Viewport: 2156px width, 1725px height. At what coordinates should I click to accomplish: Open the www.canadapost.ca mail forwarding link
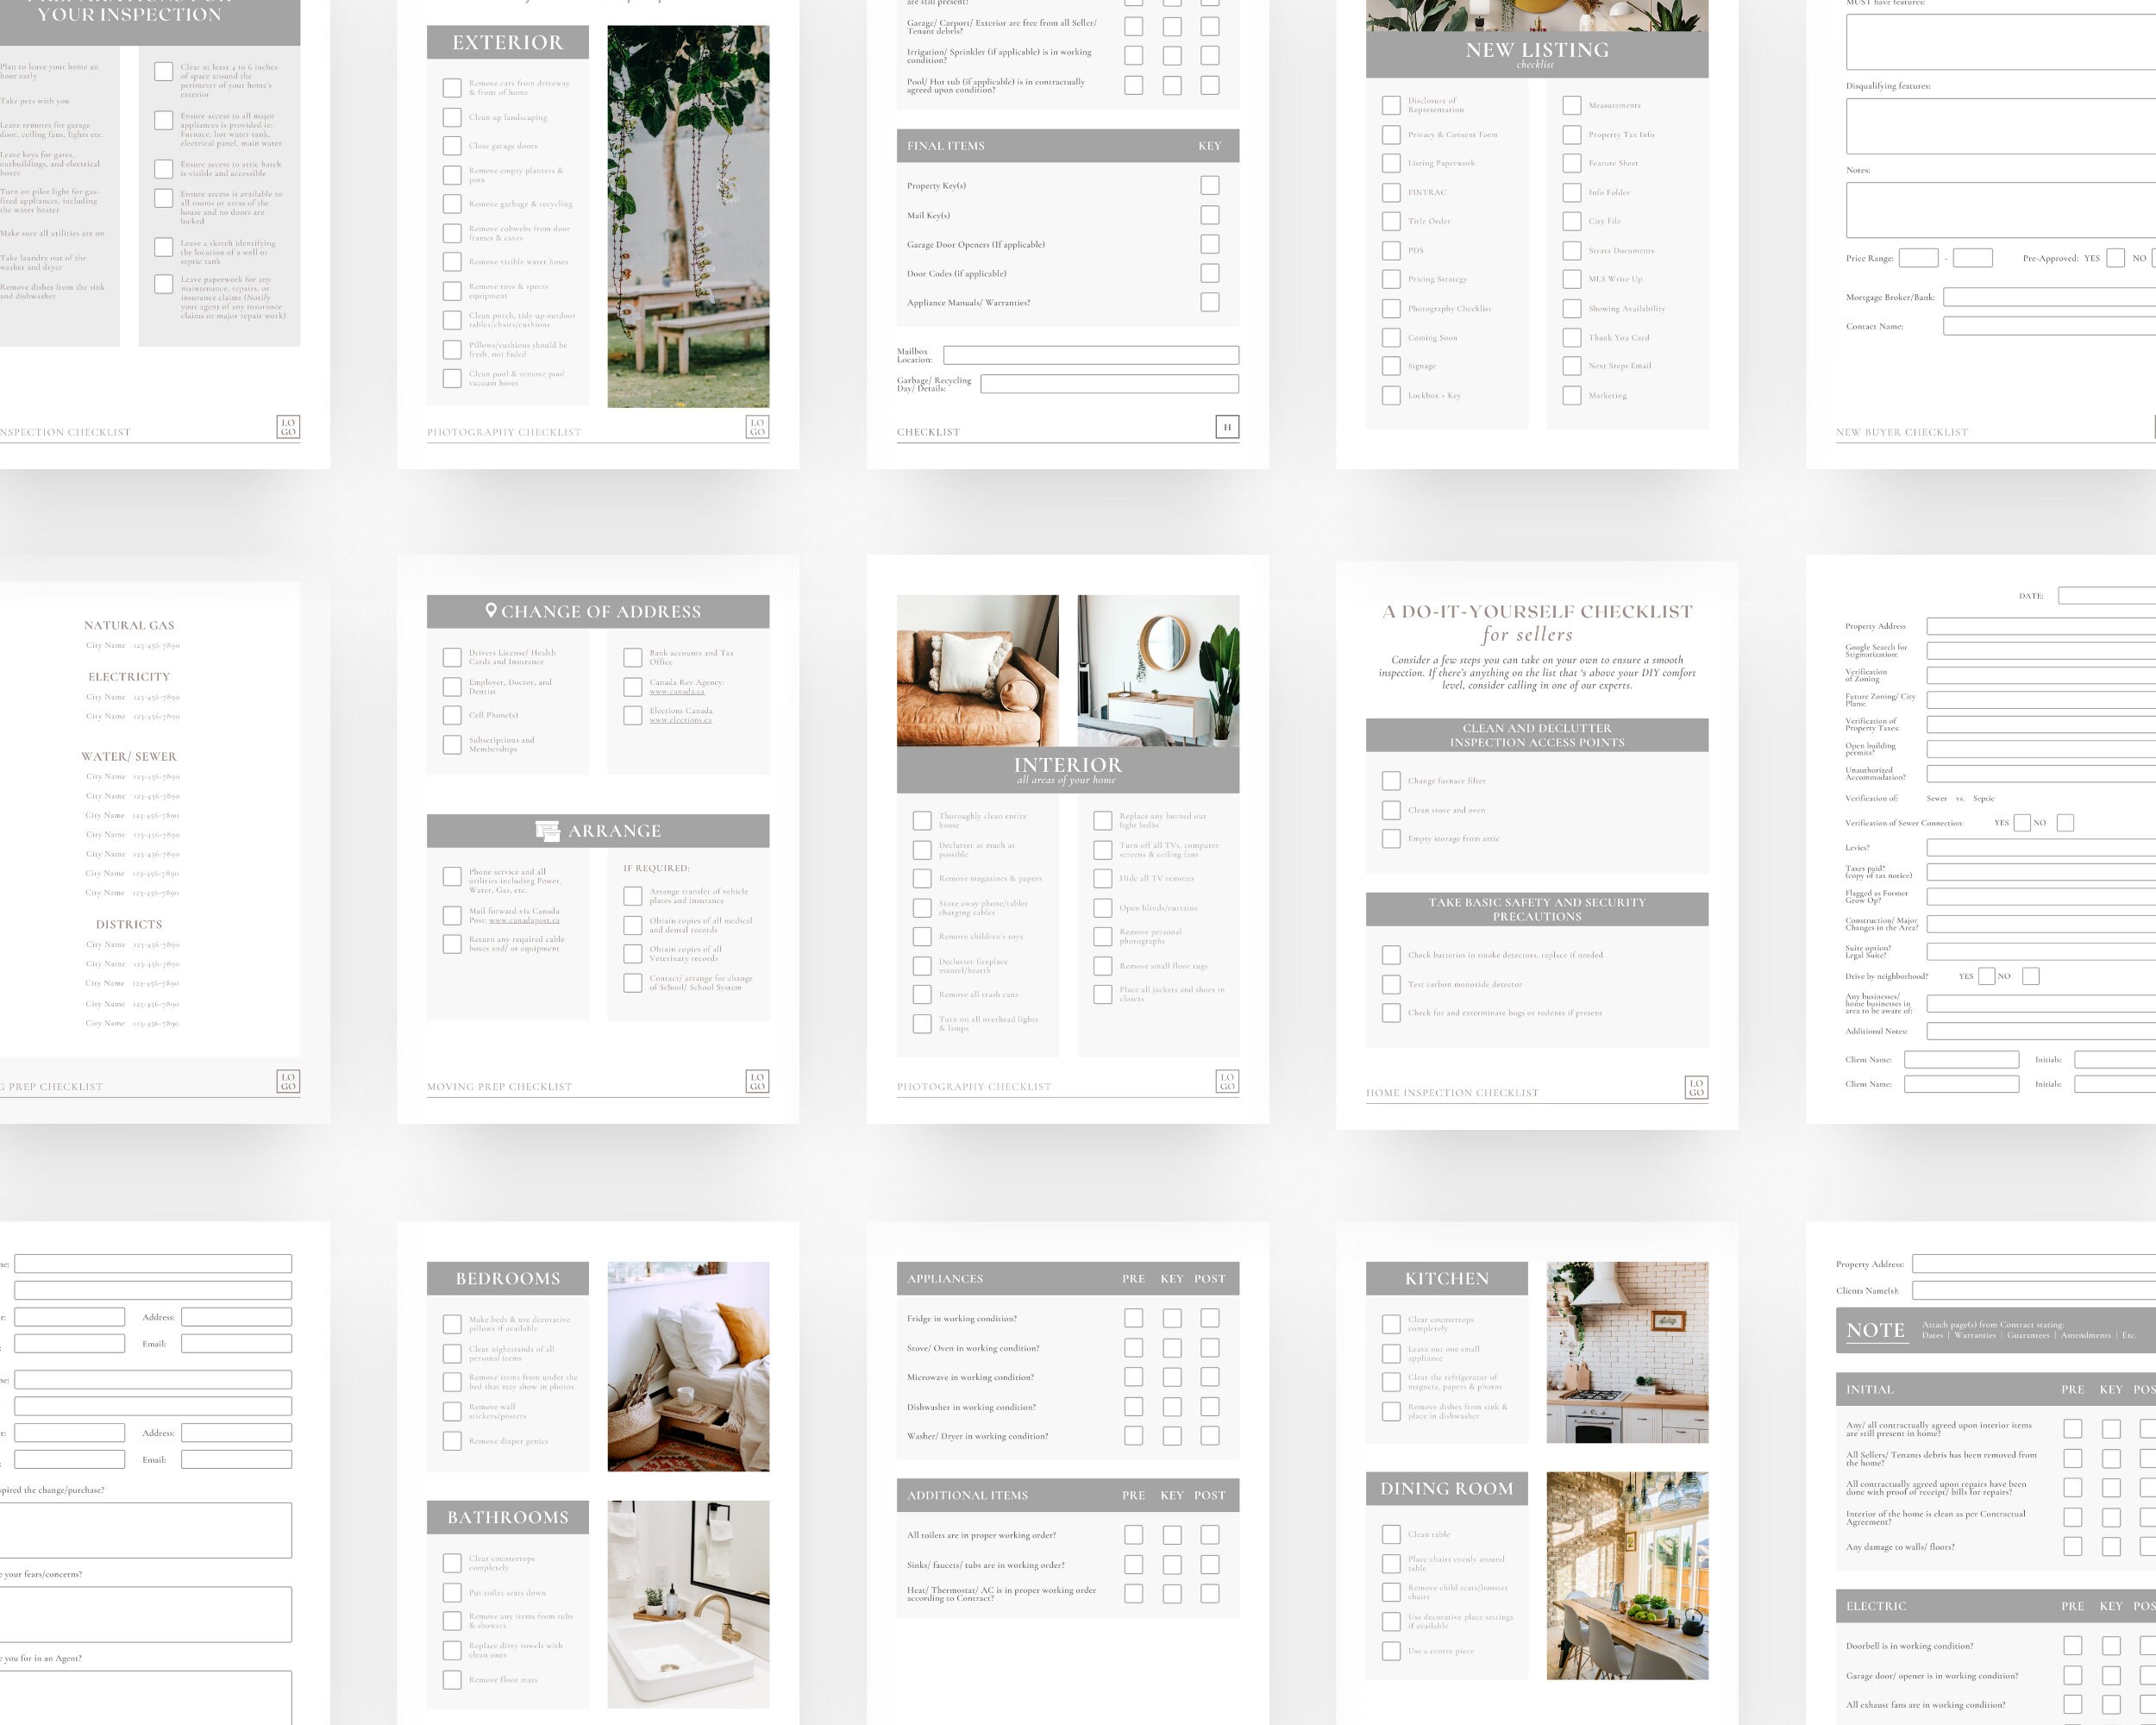pyautogui.click(x=524, y=921)
